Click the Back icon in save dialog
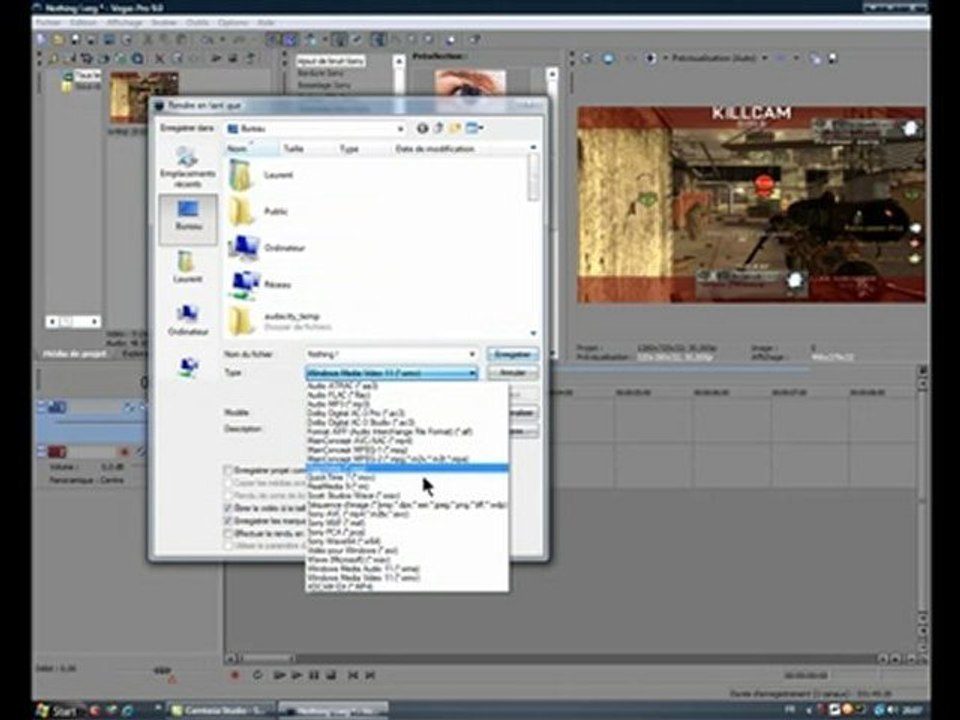Screen dimensions: 960x720 click(422, 128)
